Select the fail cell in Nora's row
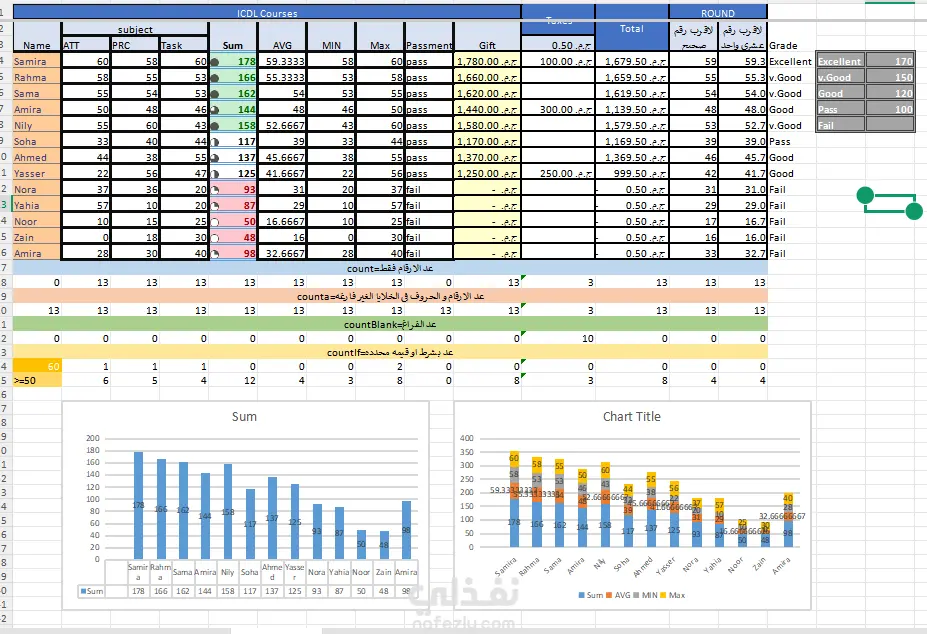The width and height of the screenshot is (927, 634). (429, 189)
